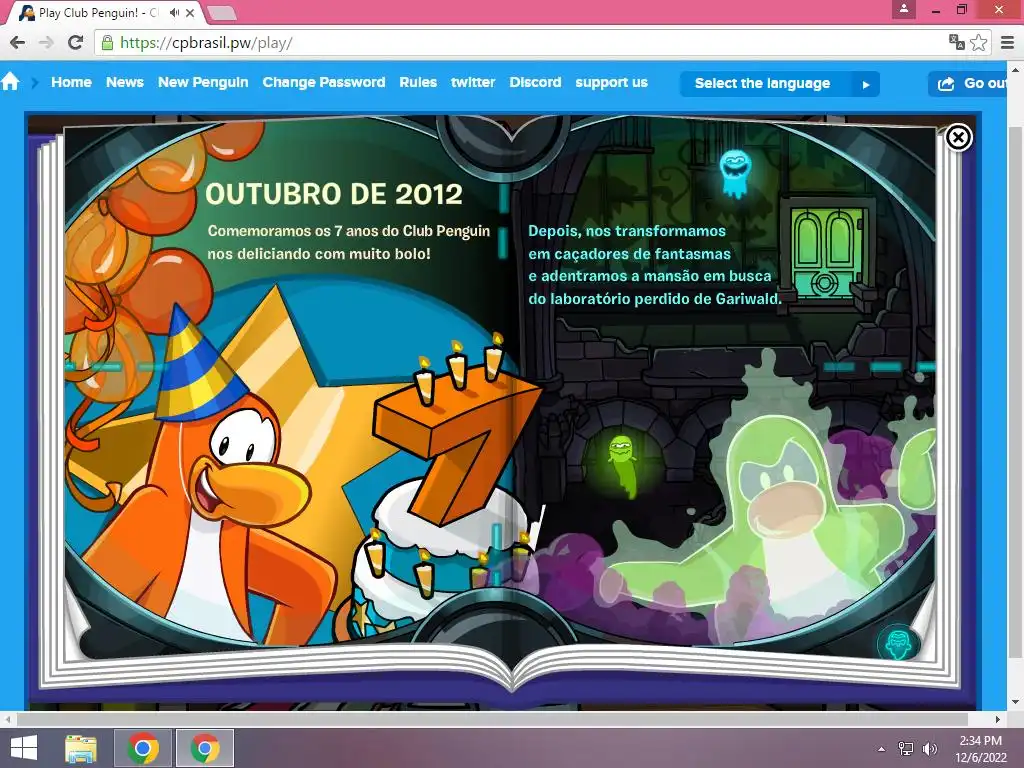Image resolution: width=1024 pixels, height=768 pixels.
Task: Click the translate page icon in the address bar
Action: (x=956, y=43)
